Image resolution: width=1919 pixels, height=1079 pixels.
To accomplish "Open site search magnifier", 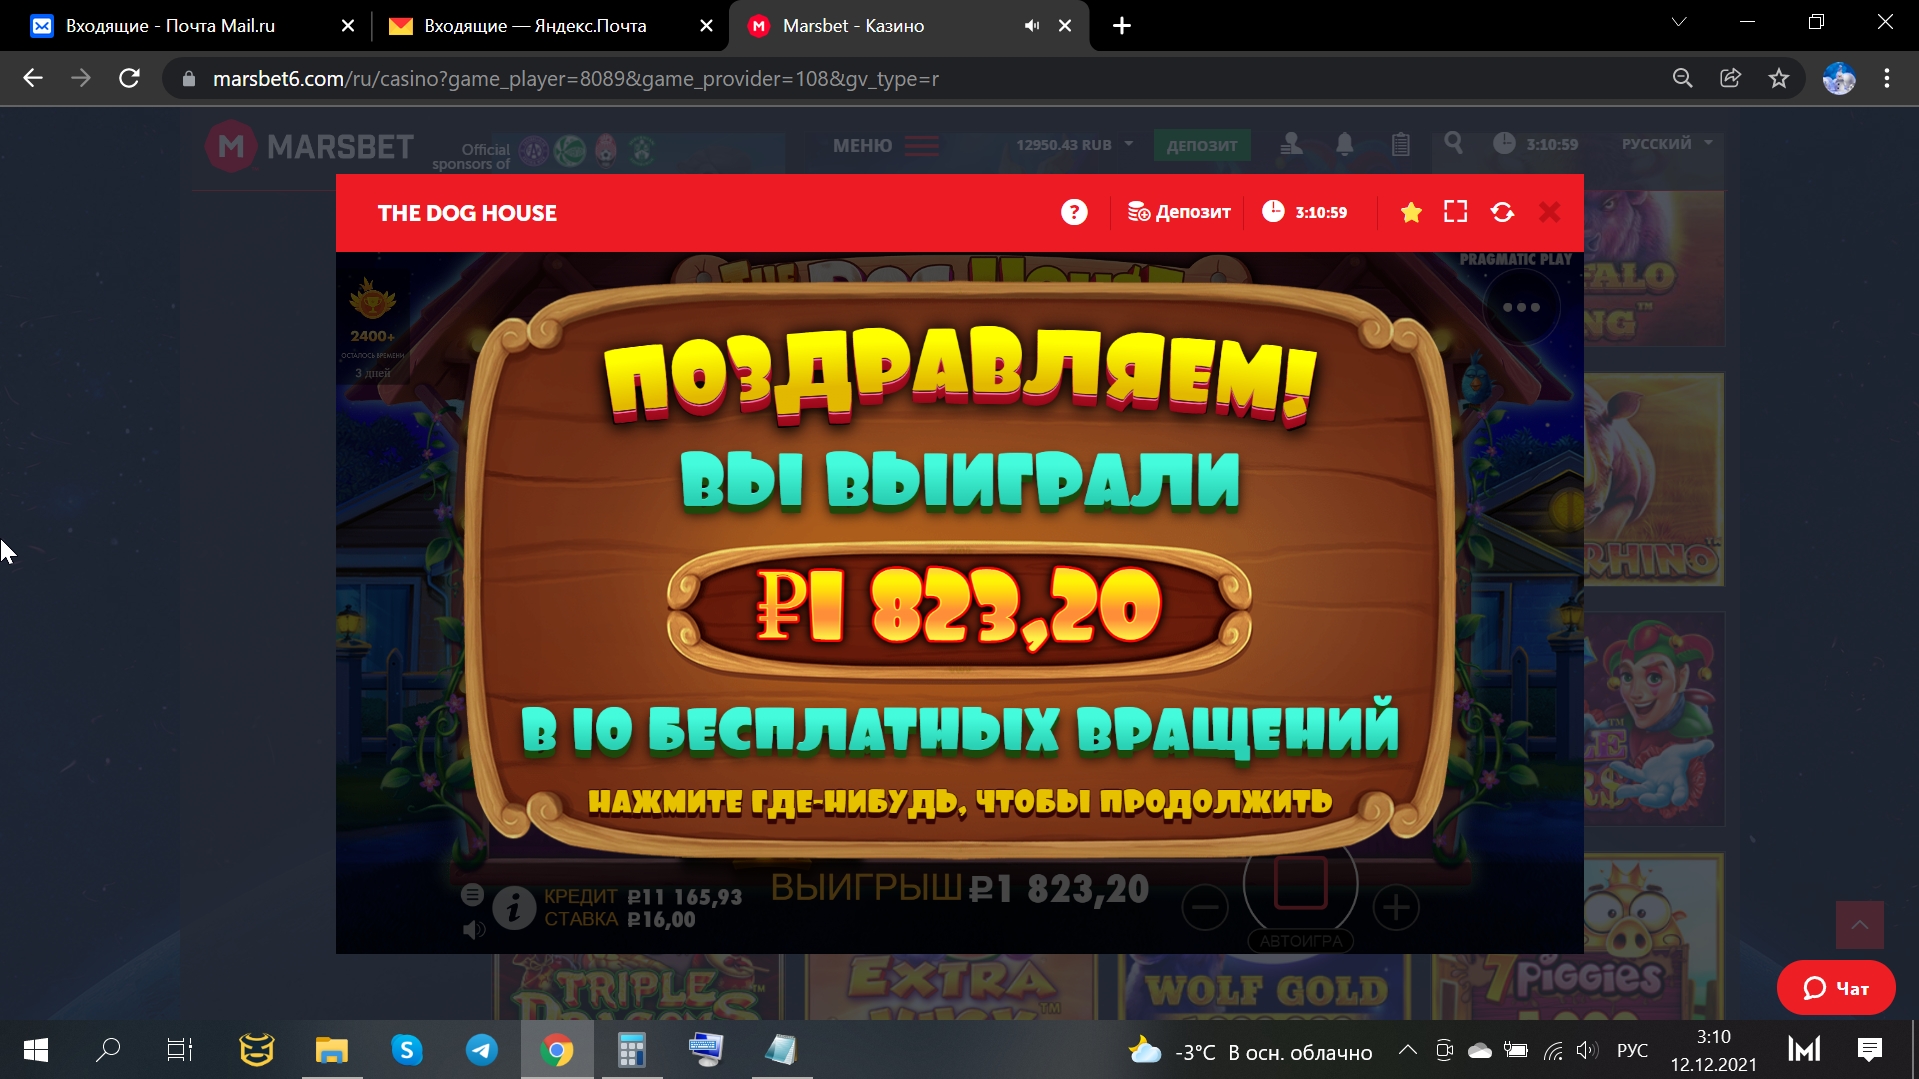I will pos(1453,144).
